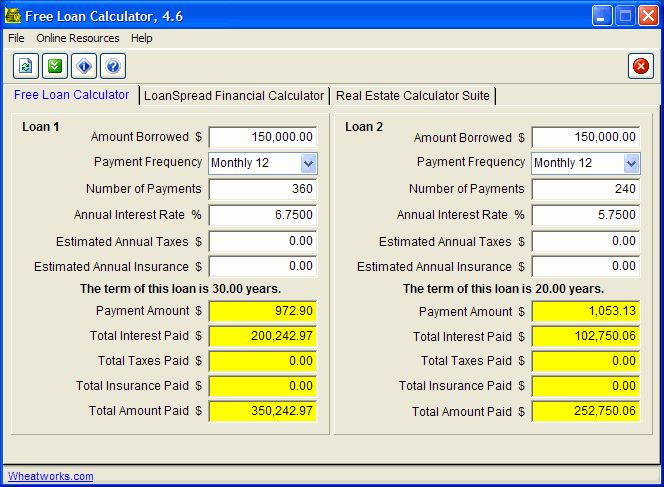This screenshot has width=664, height=487.
Task: Click Loan 1 Annual Interest Rate field
Action: click(x=263, y=215)
